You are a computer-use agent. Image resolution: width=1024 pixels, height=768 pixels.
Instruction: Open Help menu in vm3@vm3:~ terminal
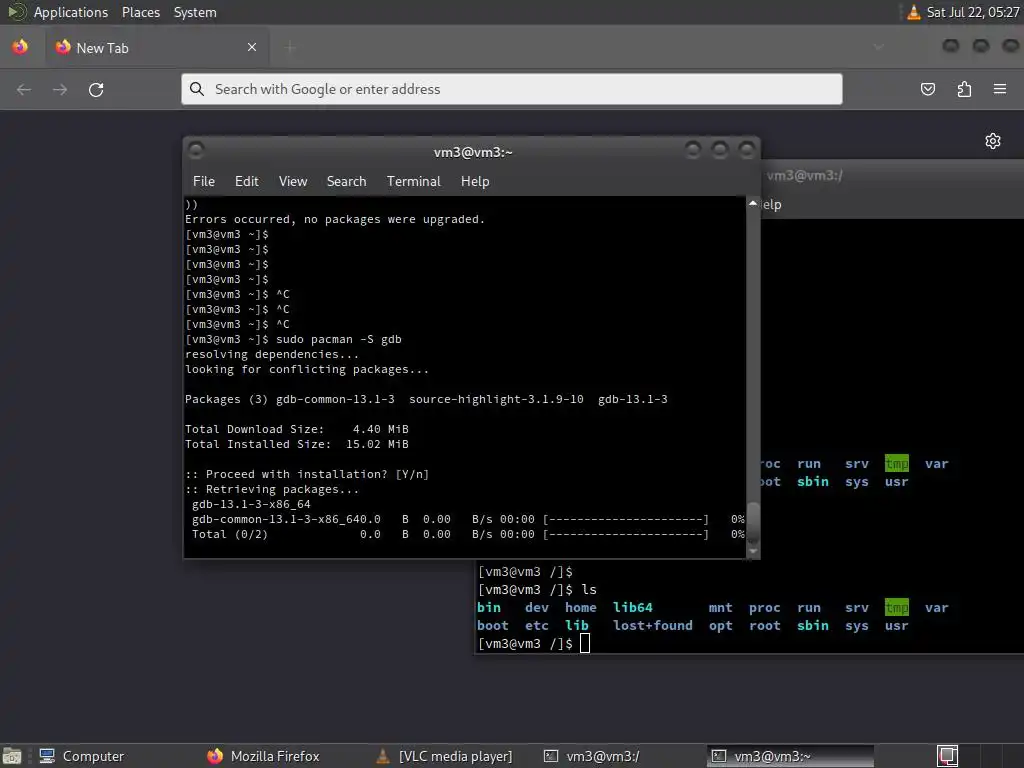tap(475, 182)
